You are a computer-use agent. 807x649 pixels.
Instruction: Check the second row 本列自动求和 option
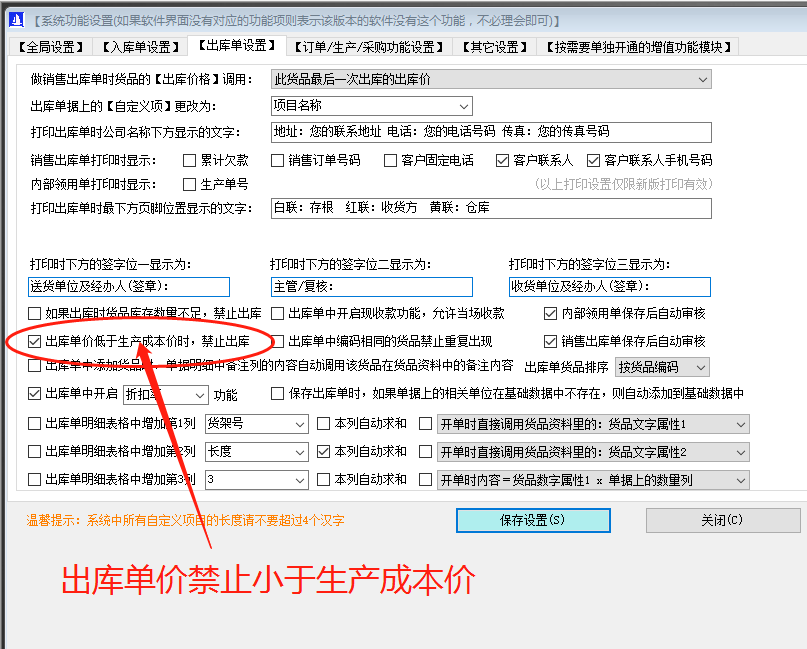322,451
